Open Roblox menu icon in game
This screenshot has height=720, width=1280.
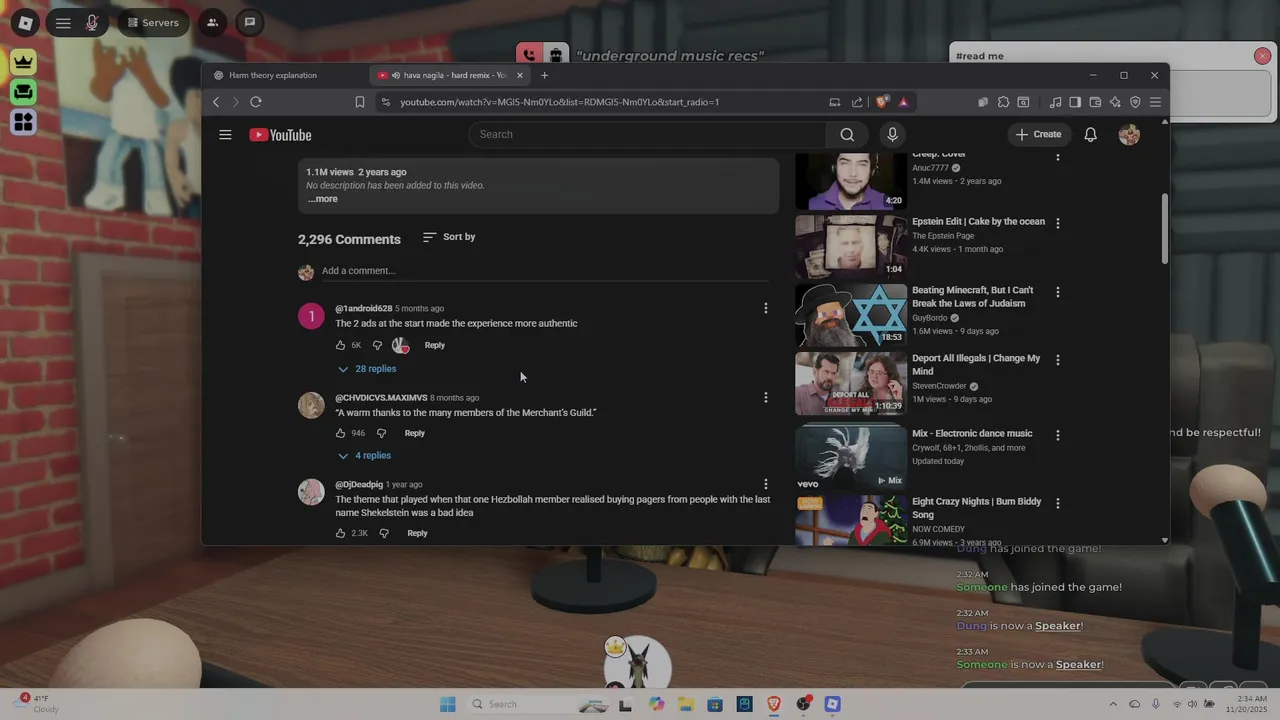25,22
